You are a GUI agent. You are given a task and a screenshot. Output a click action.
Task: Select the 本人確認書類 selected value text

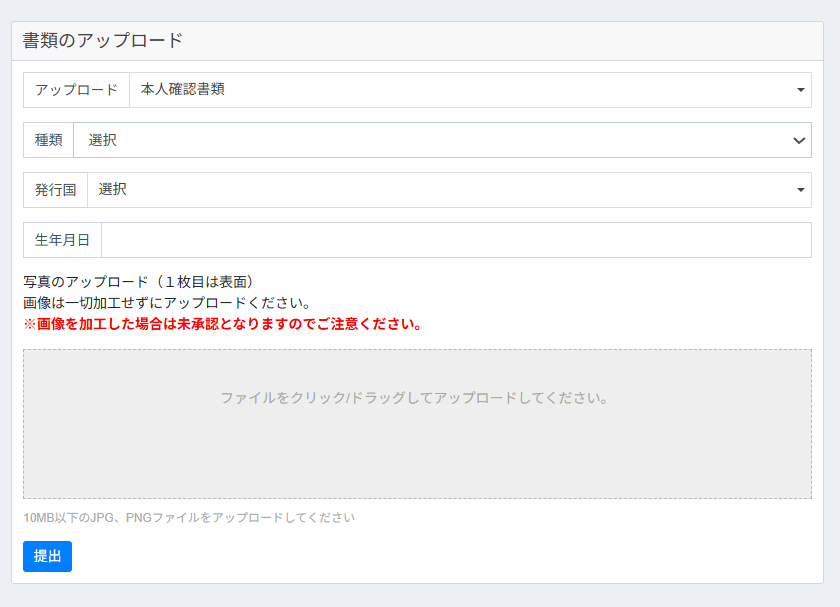pos(183,90)
